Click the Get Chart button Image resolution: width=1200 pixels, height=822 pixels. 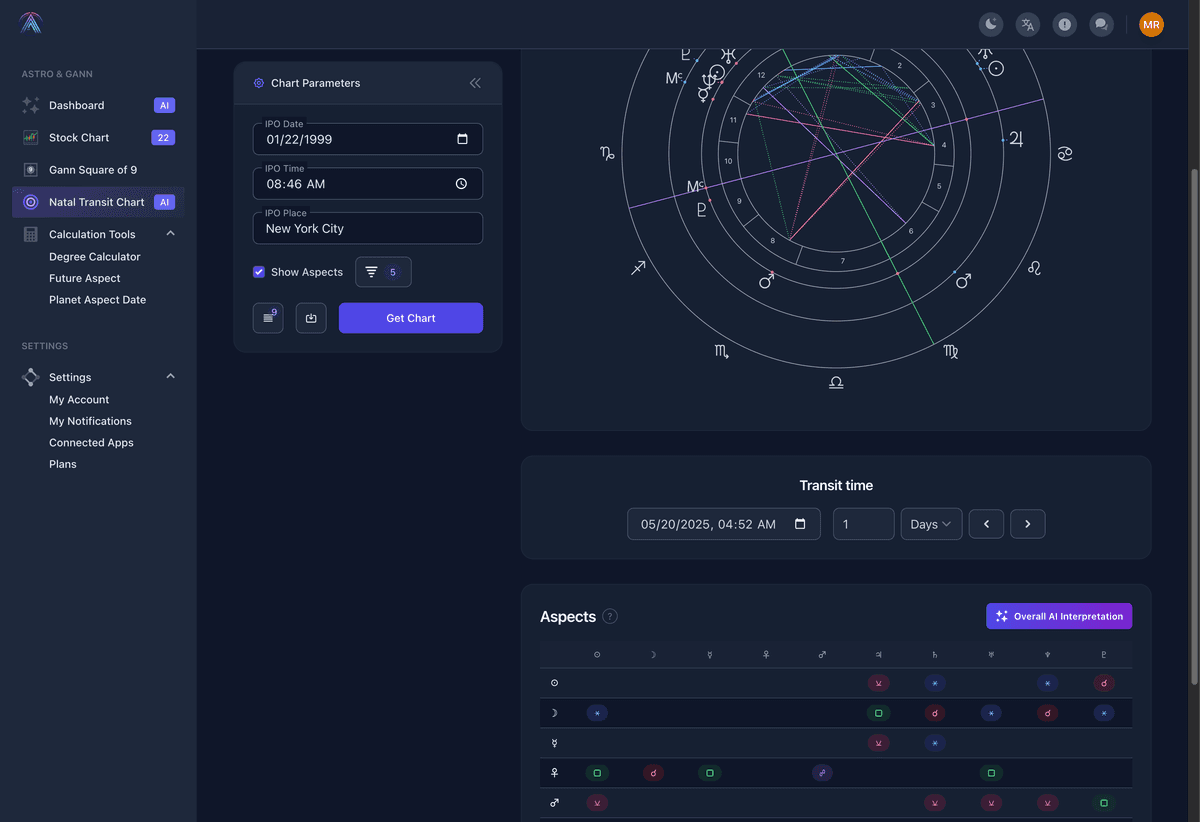(410, 317)
